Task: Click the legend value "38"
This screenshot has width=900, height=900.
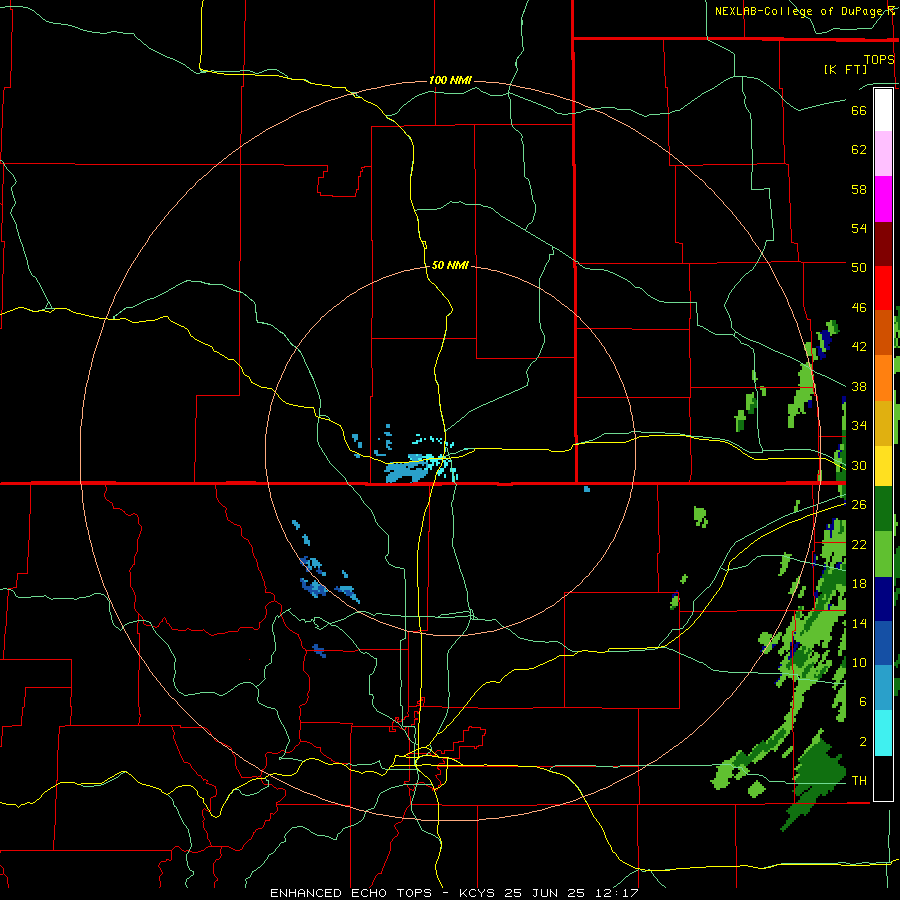Action: (x=859, y=386)
